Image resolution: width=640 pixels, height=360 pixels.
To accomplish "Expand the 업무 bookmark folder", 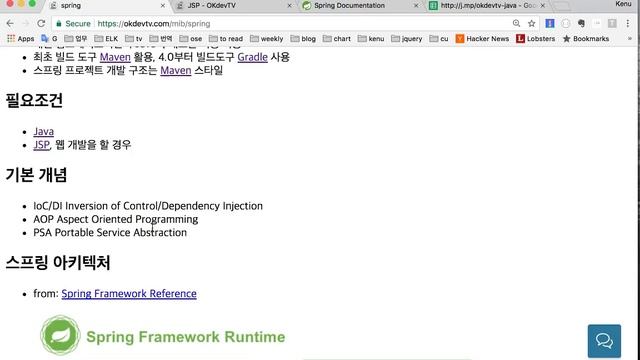I will [76, 39].
